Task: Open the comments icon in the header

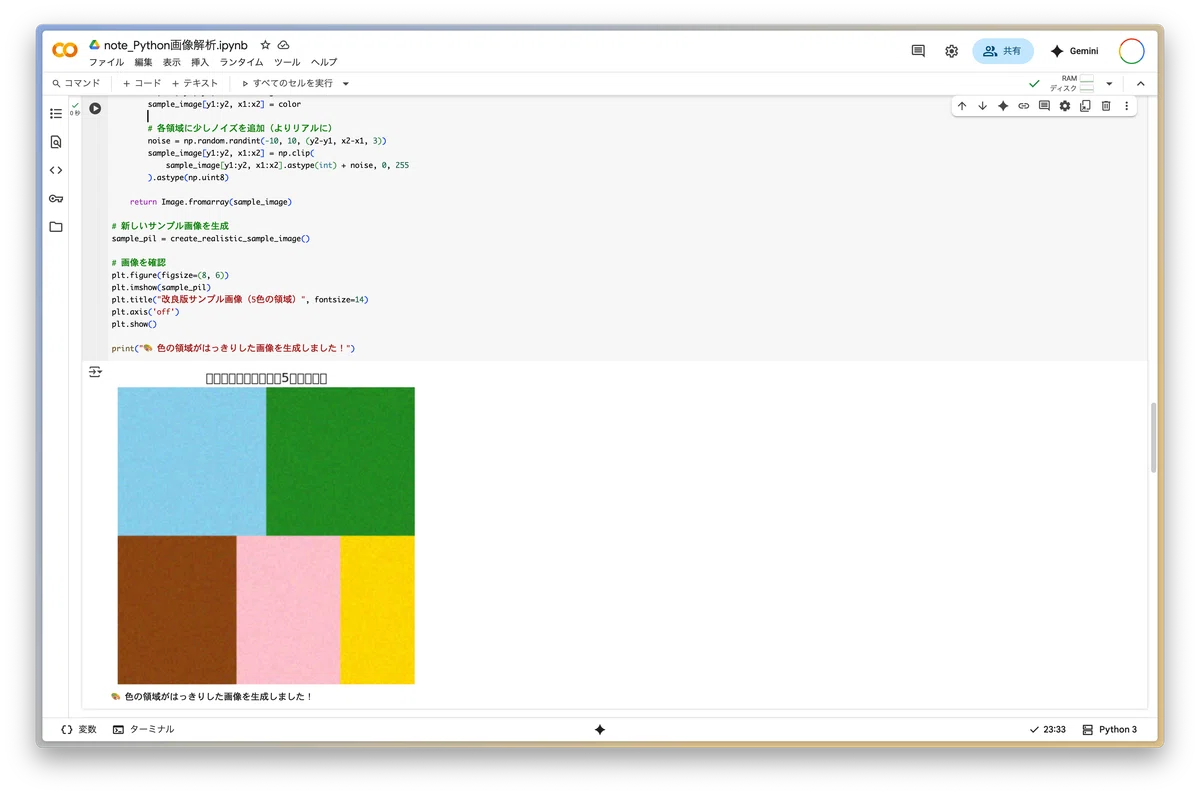Action: tap(918, 51)
